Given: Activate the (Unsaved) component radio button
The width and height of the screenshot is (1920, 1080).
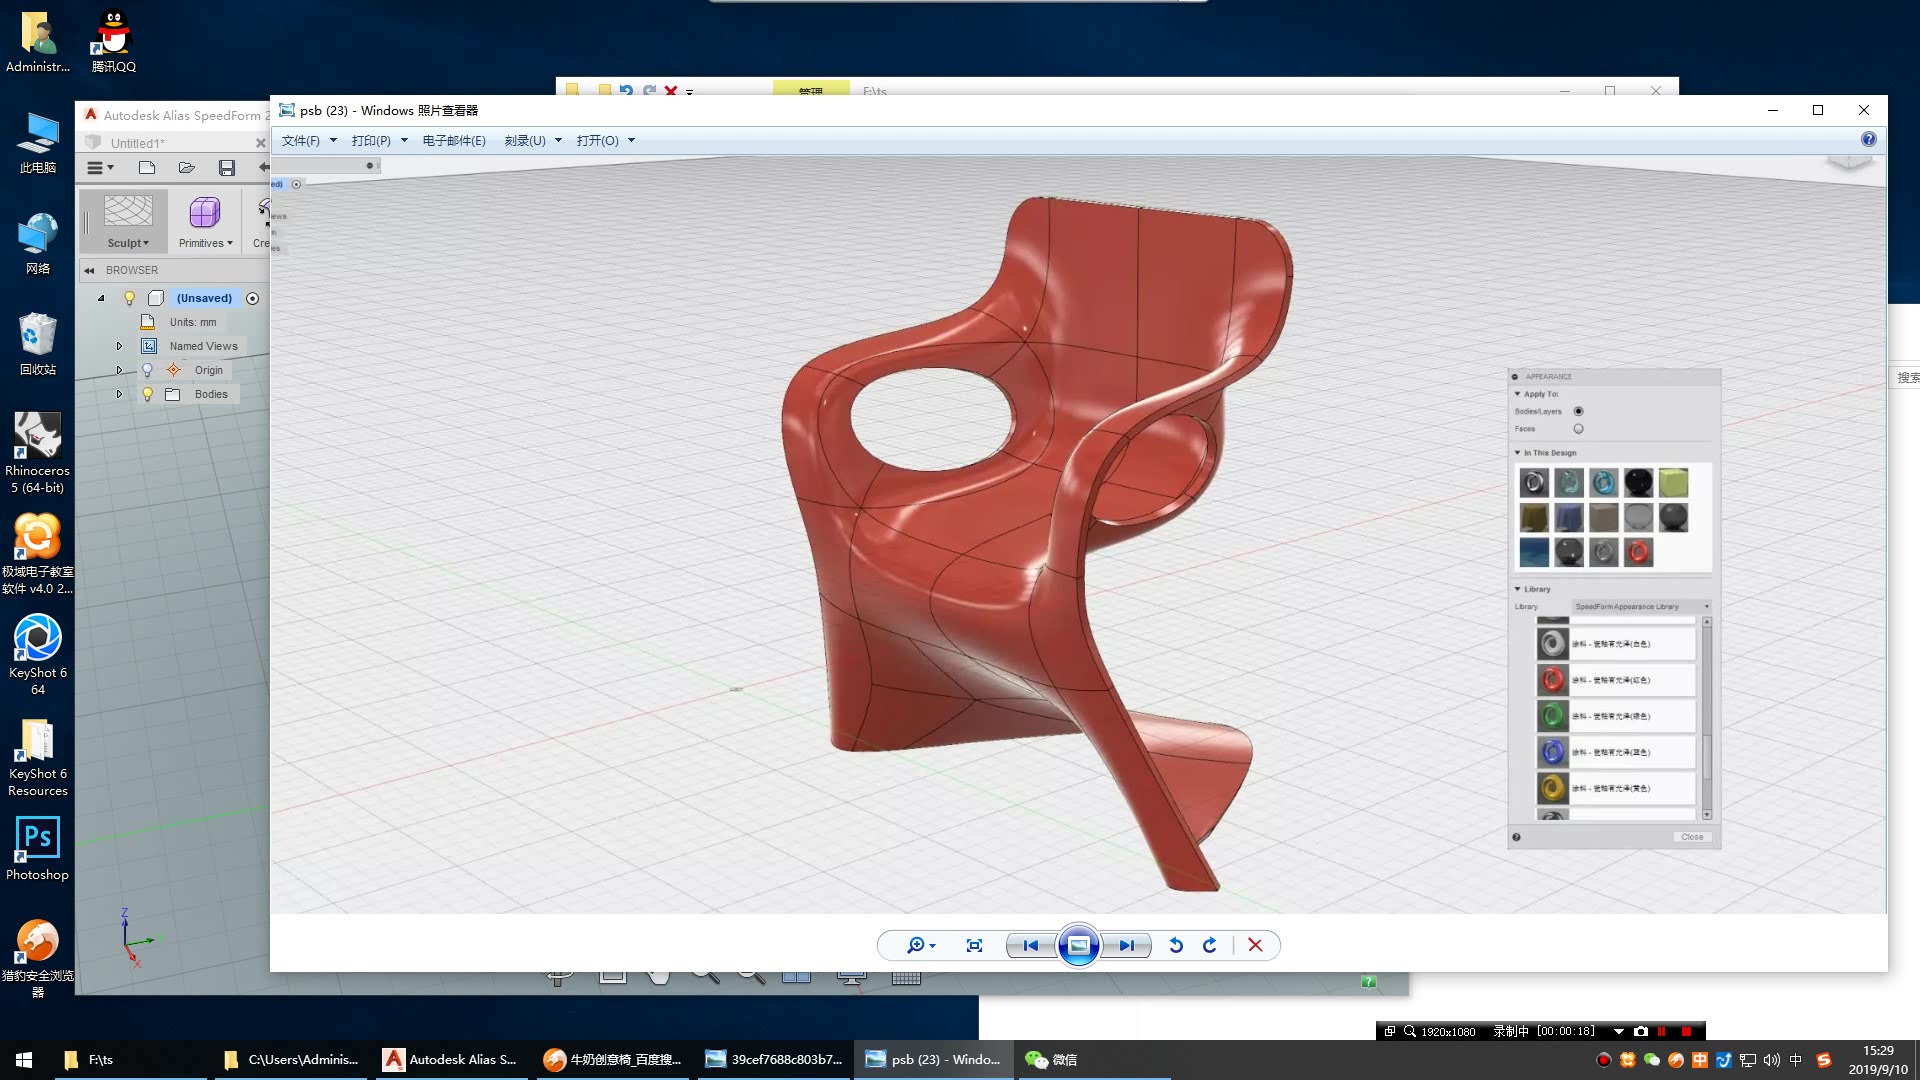Looking at the screenshot, I should click(x=252, y=298).
